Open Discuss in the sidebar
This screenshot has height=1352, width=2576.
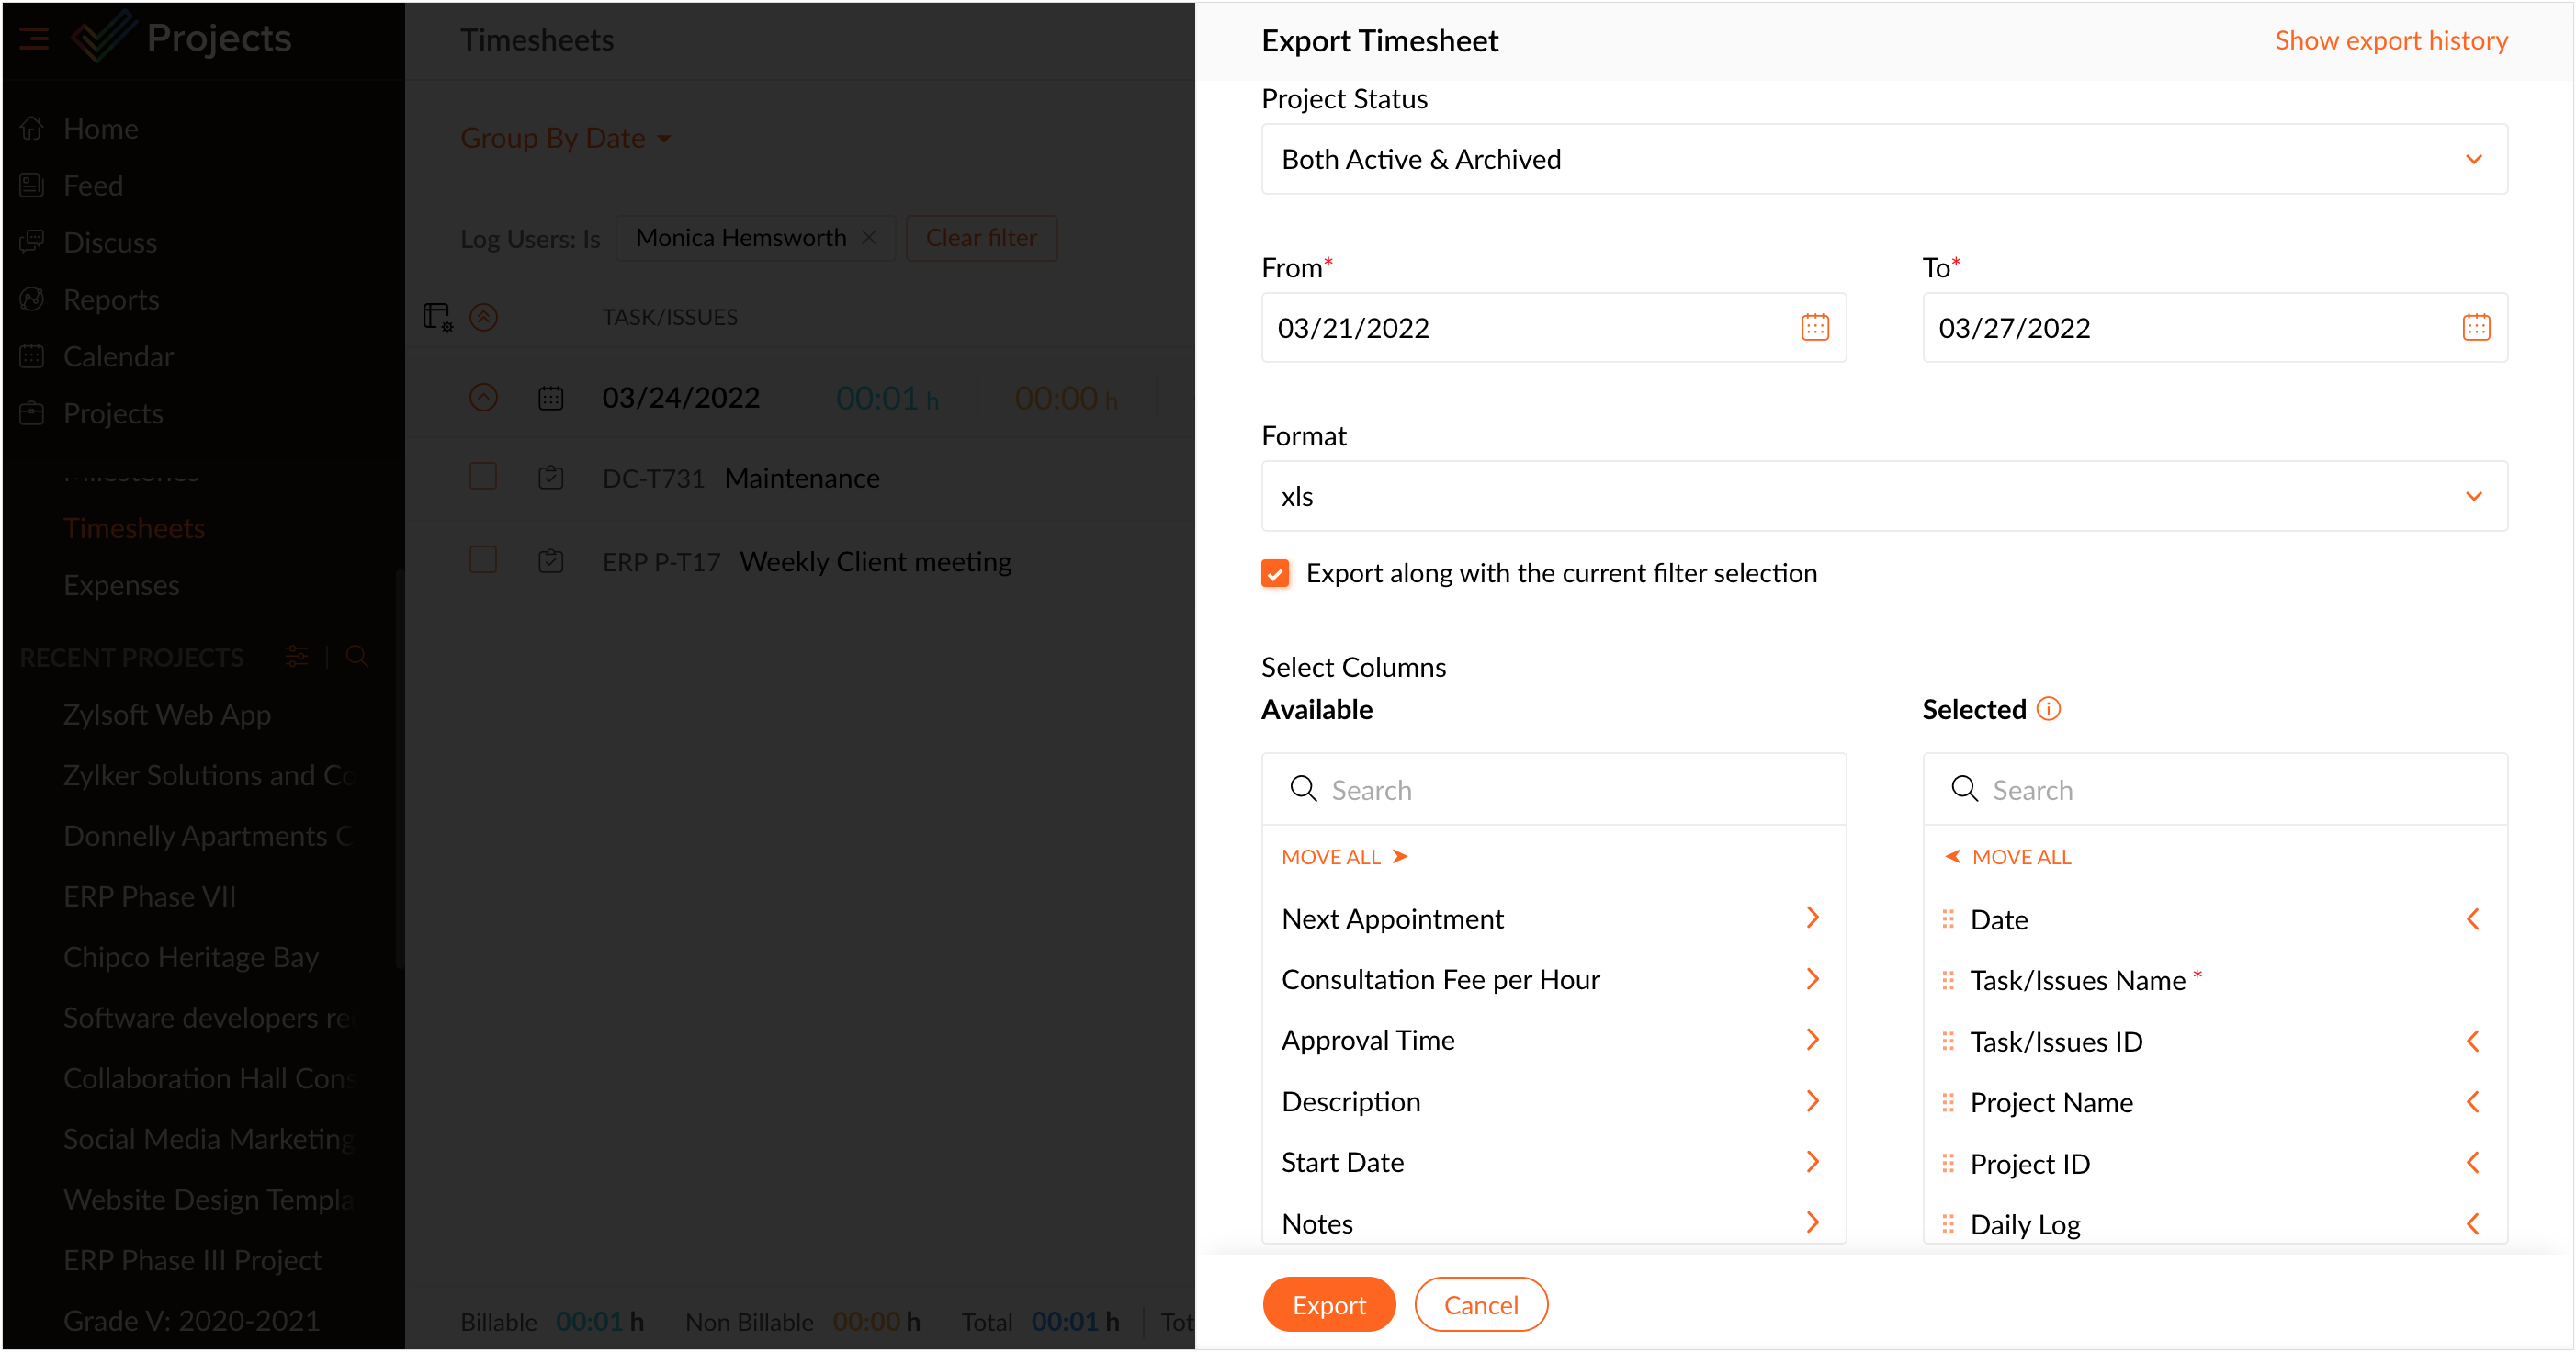click(x=110, y=242)
